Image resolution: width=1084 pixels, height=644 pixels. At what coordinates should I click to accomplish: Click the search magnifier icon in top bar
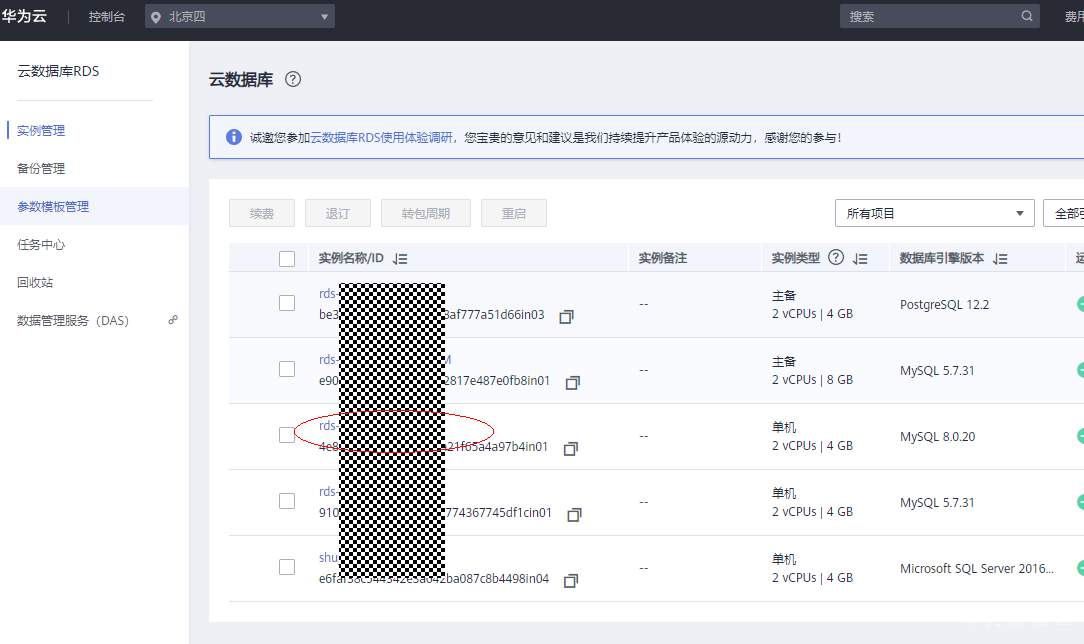tap(1027, 16)
